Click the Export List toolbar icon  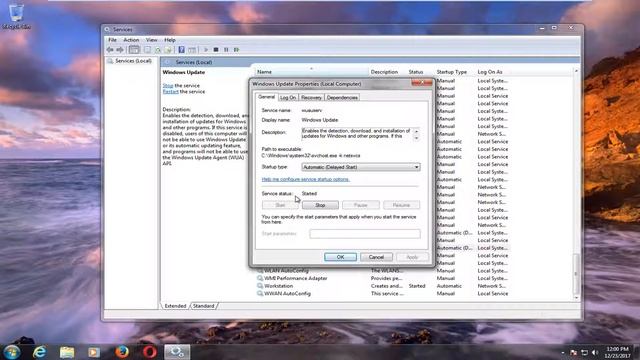168,50
